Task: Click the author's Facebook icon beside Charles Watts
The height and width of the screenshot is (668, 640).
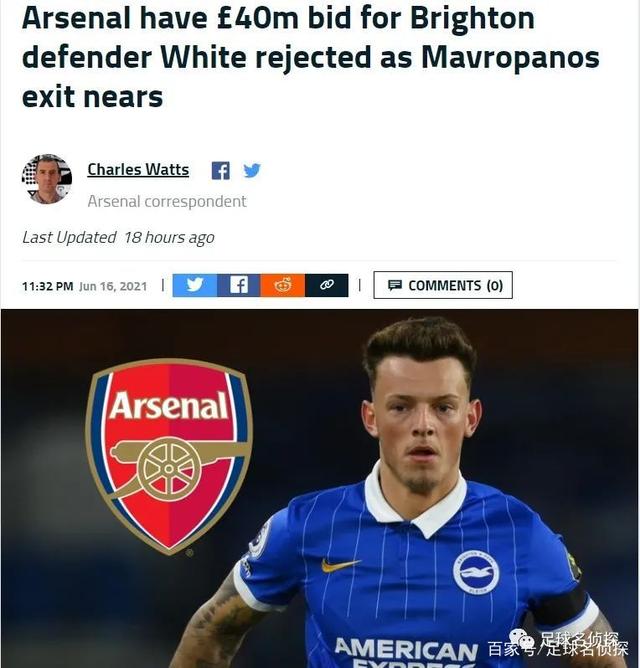Action: click(x=220, y=171)
